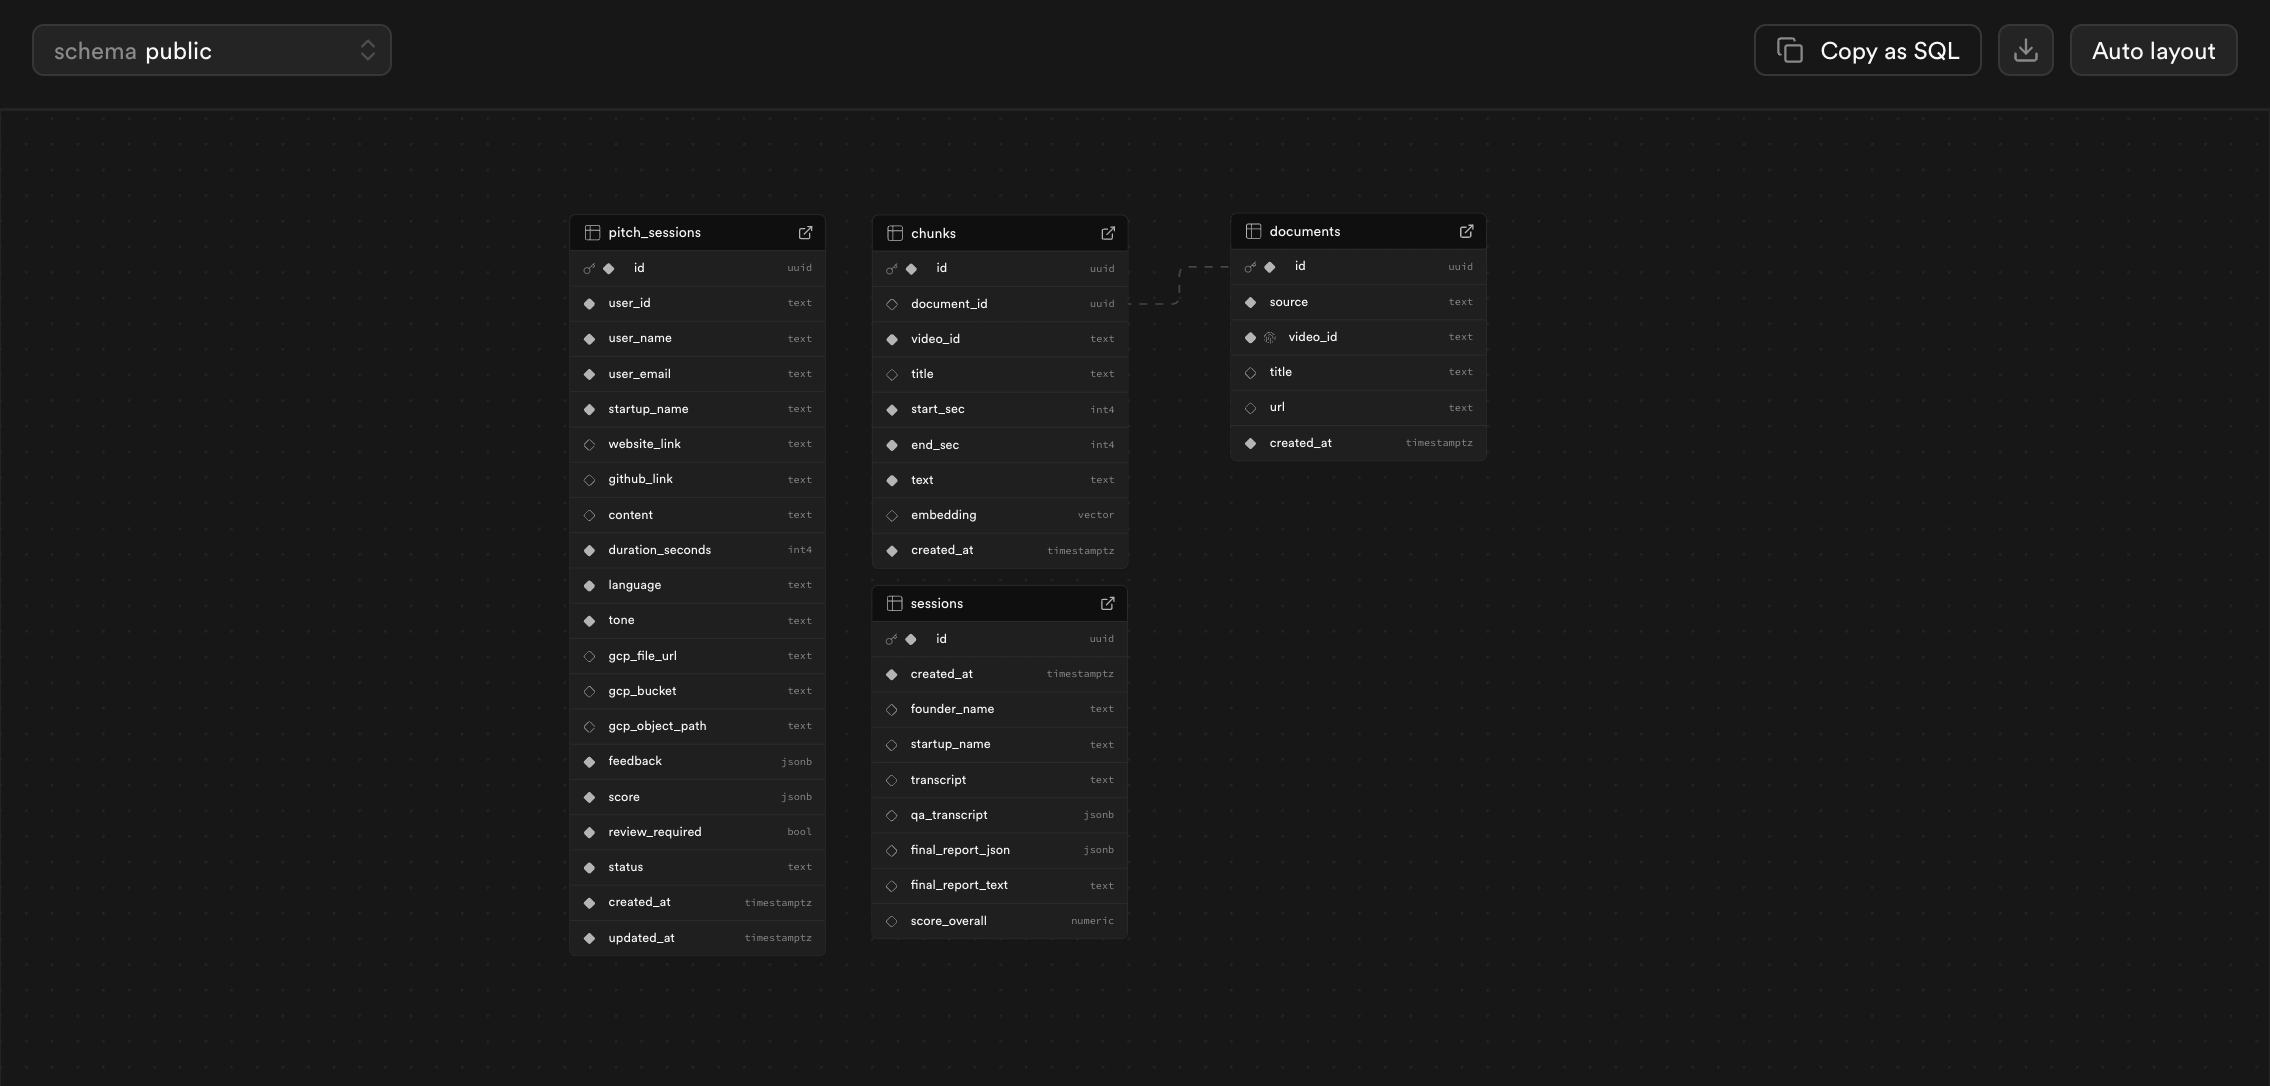Expand the schema list using the chevron control
The width and height of the screenshot is (2270, 1086).
(x=367, y=49)
